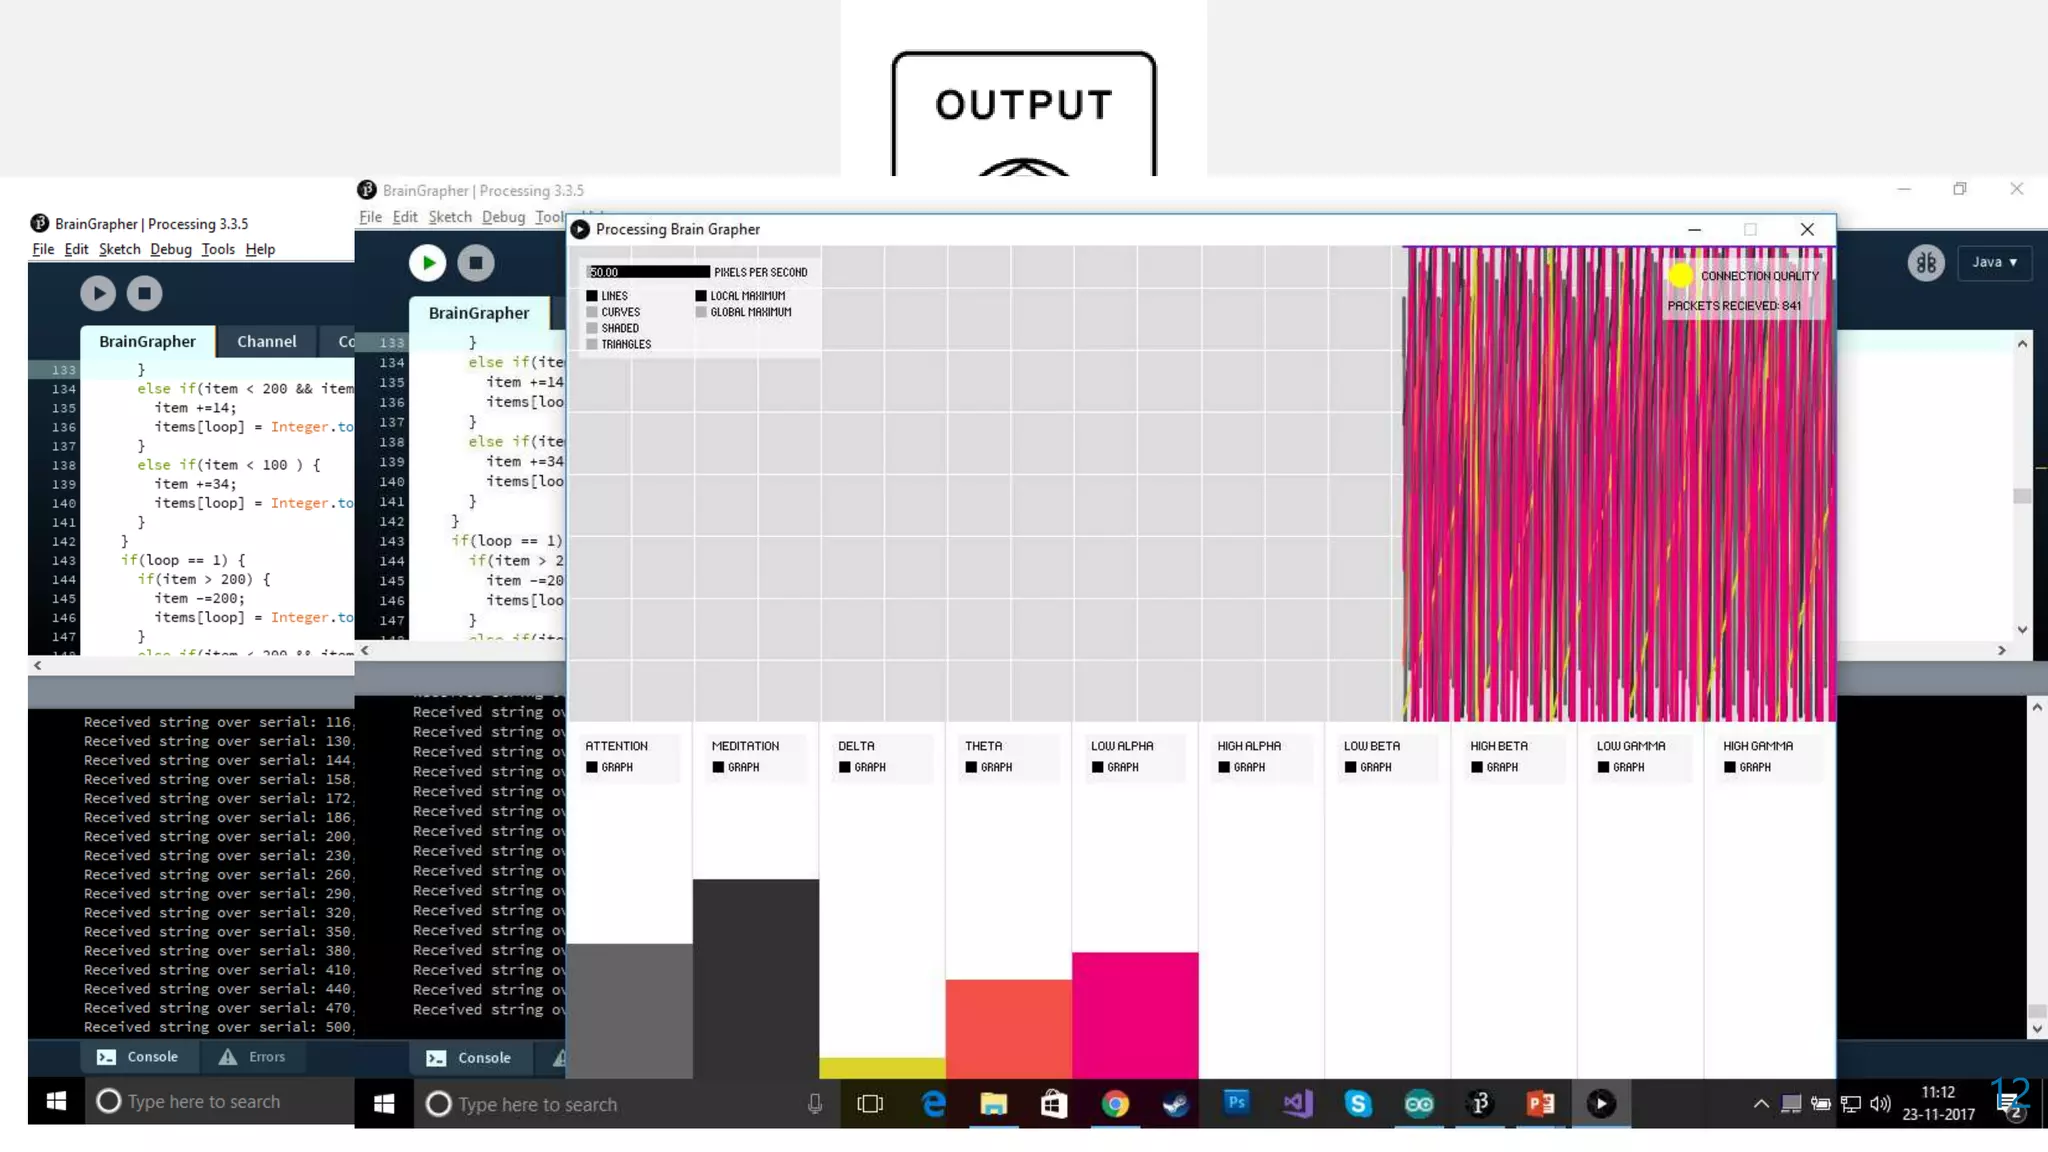The image size is (2048, 1152).
Task: Click the green Run button
Action: [x=427, y=263]
